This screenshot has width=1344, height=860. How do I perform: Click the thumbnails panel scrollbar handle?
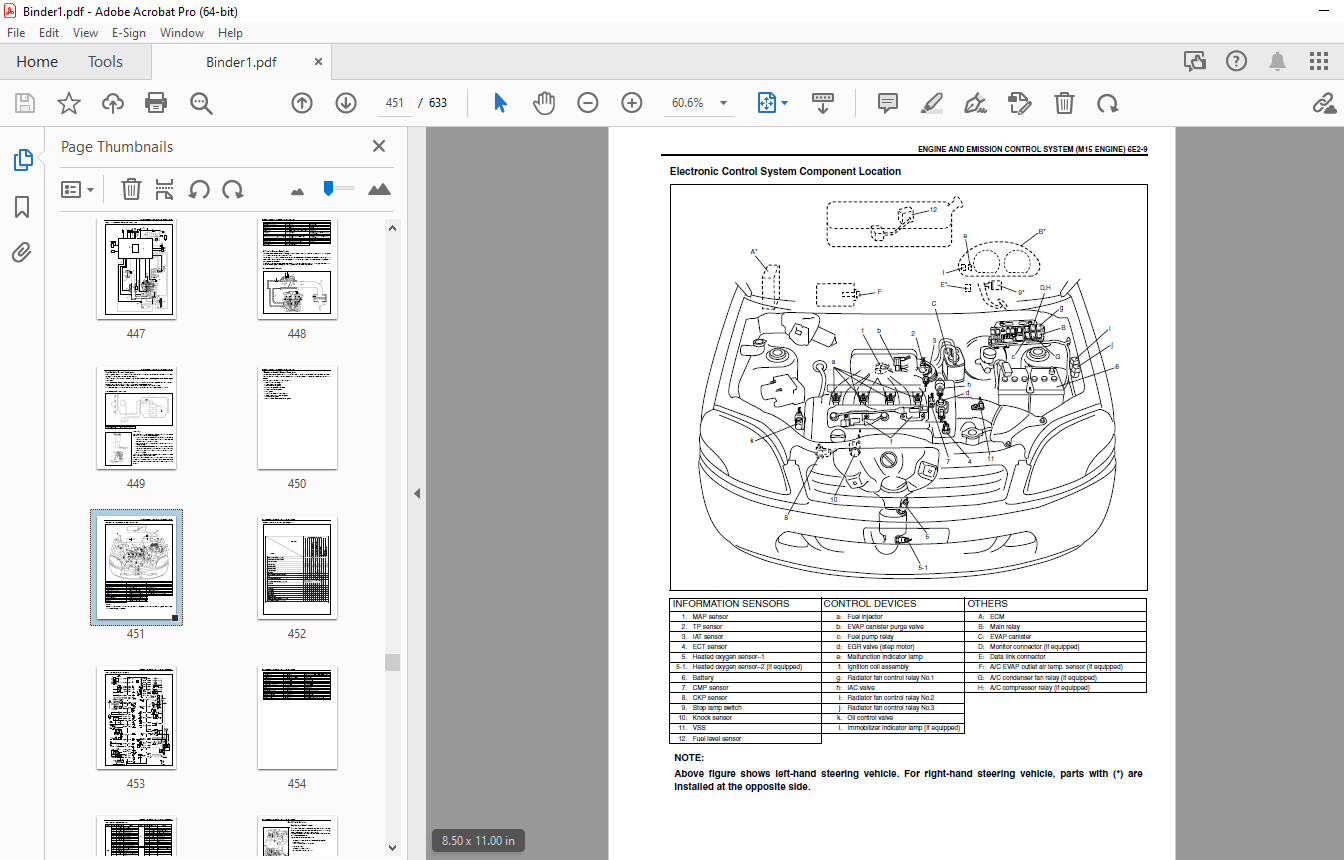[x=393, y=662]
